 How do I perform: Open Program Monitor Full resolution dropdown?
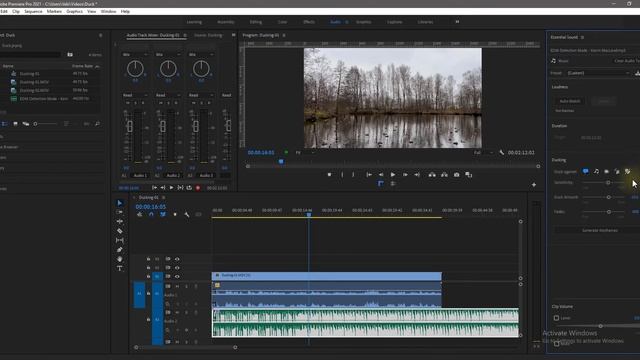click(x=483, y=153)
